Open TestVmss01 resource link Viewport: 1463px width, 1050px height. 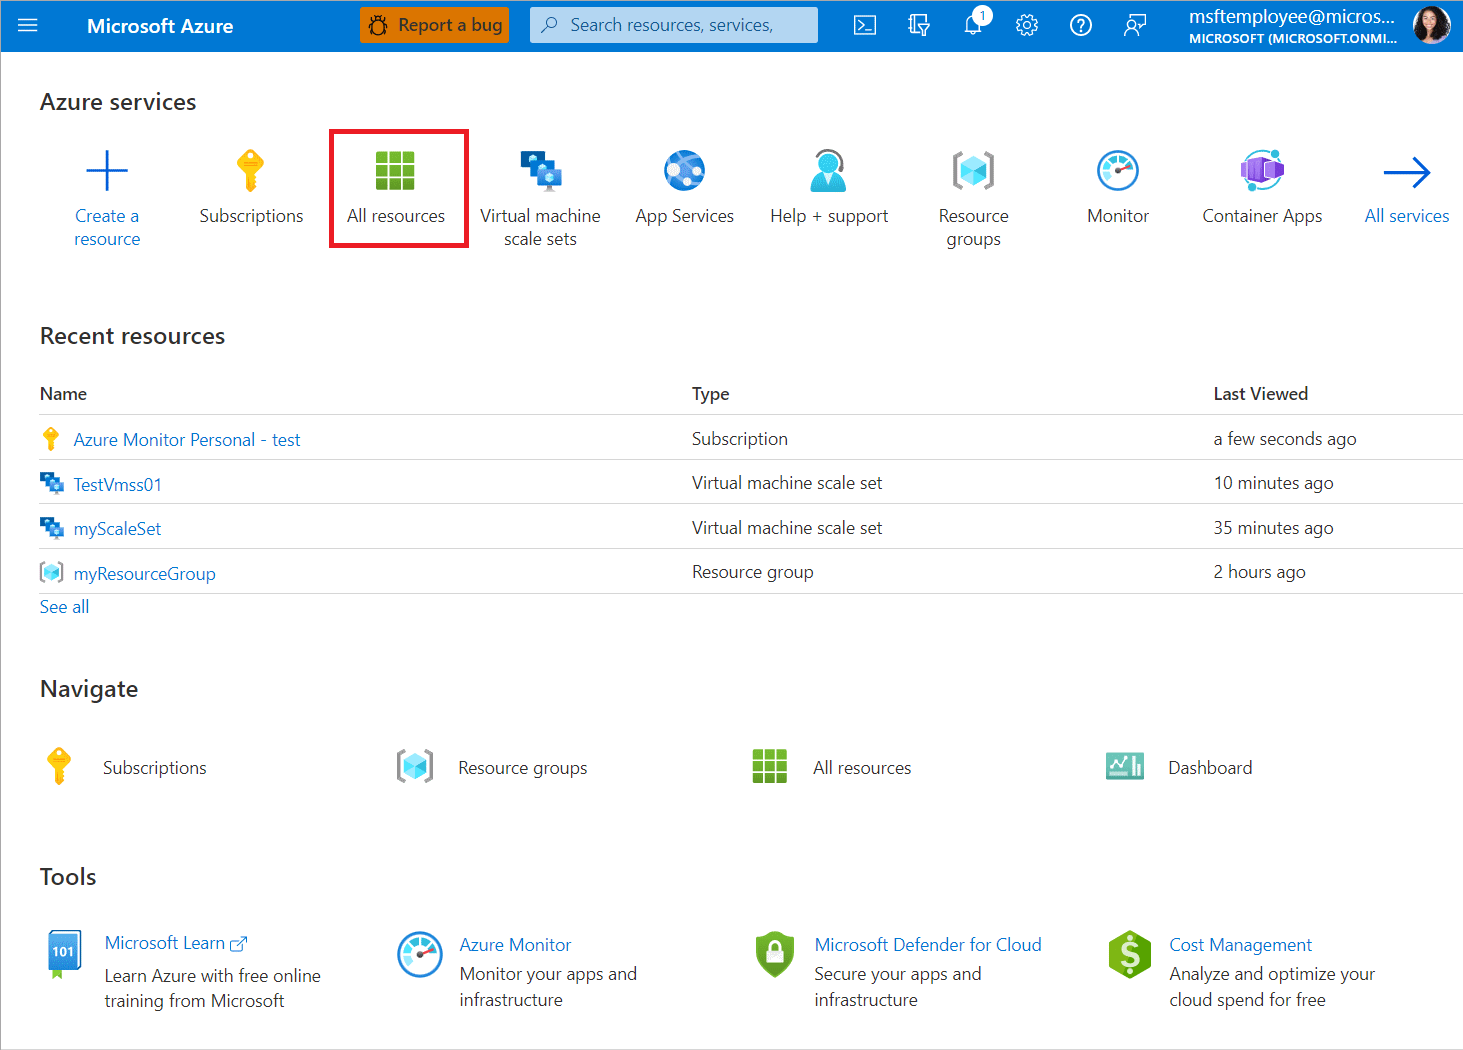pos(118,485)
